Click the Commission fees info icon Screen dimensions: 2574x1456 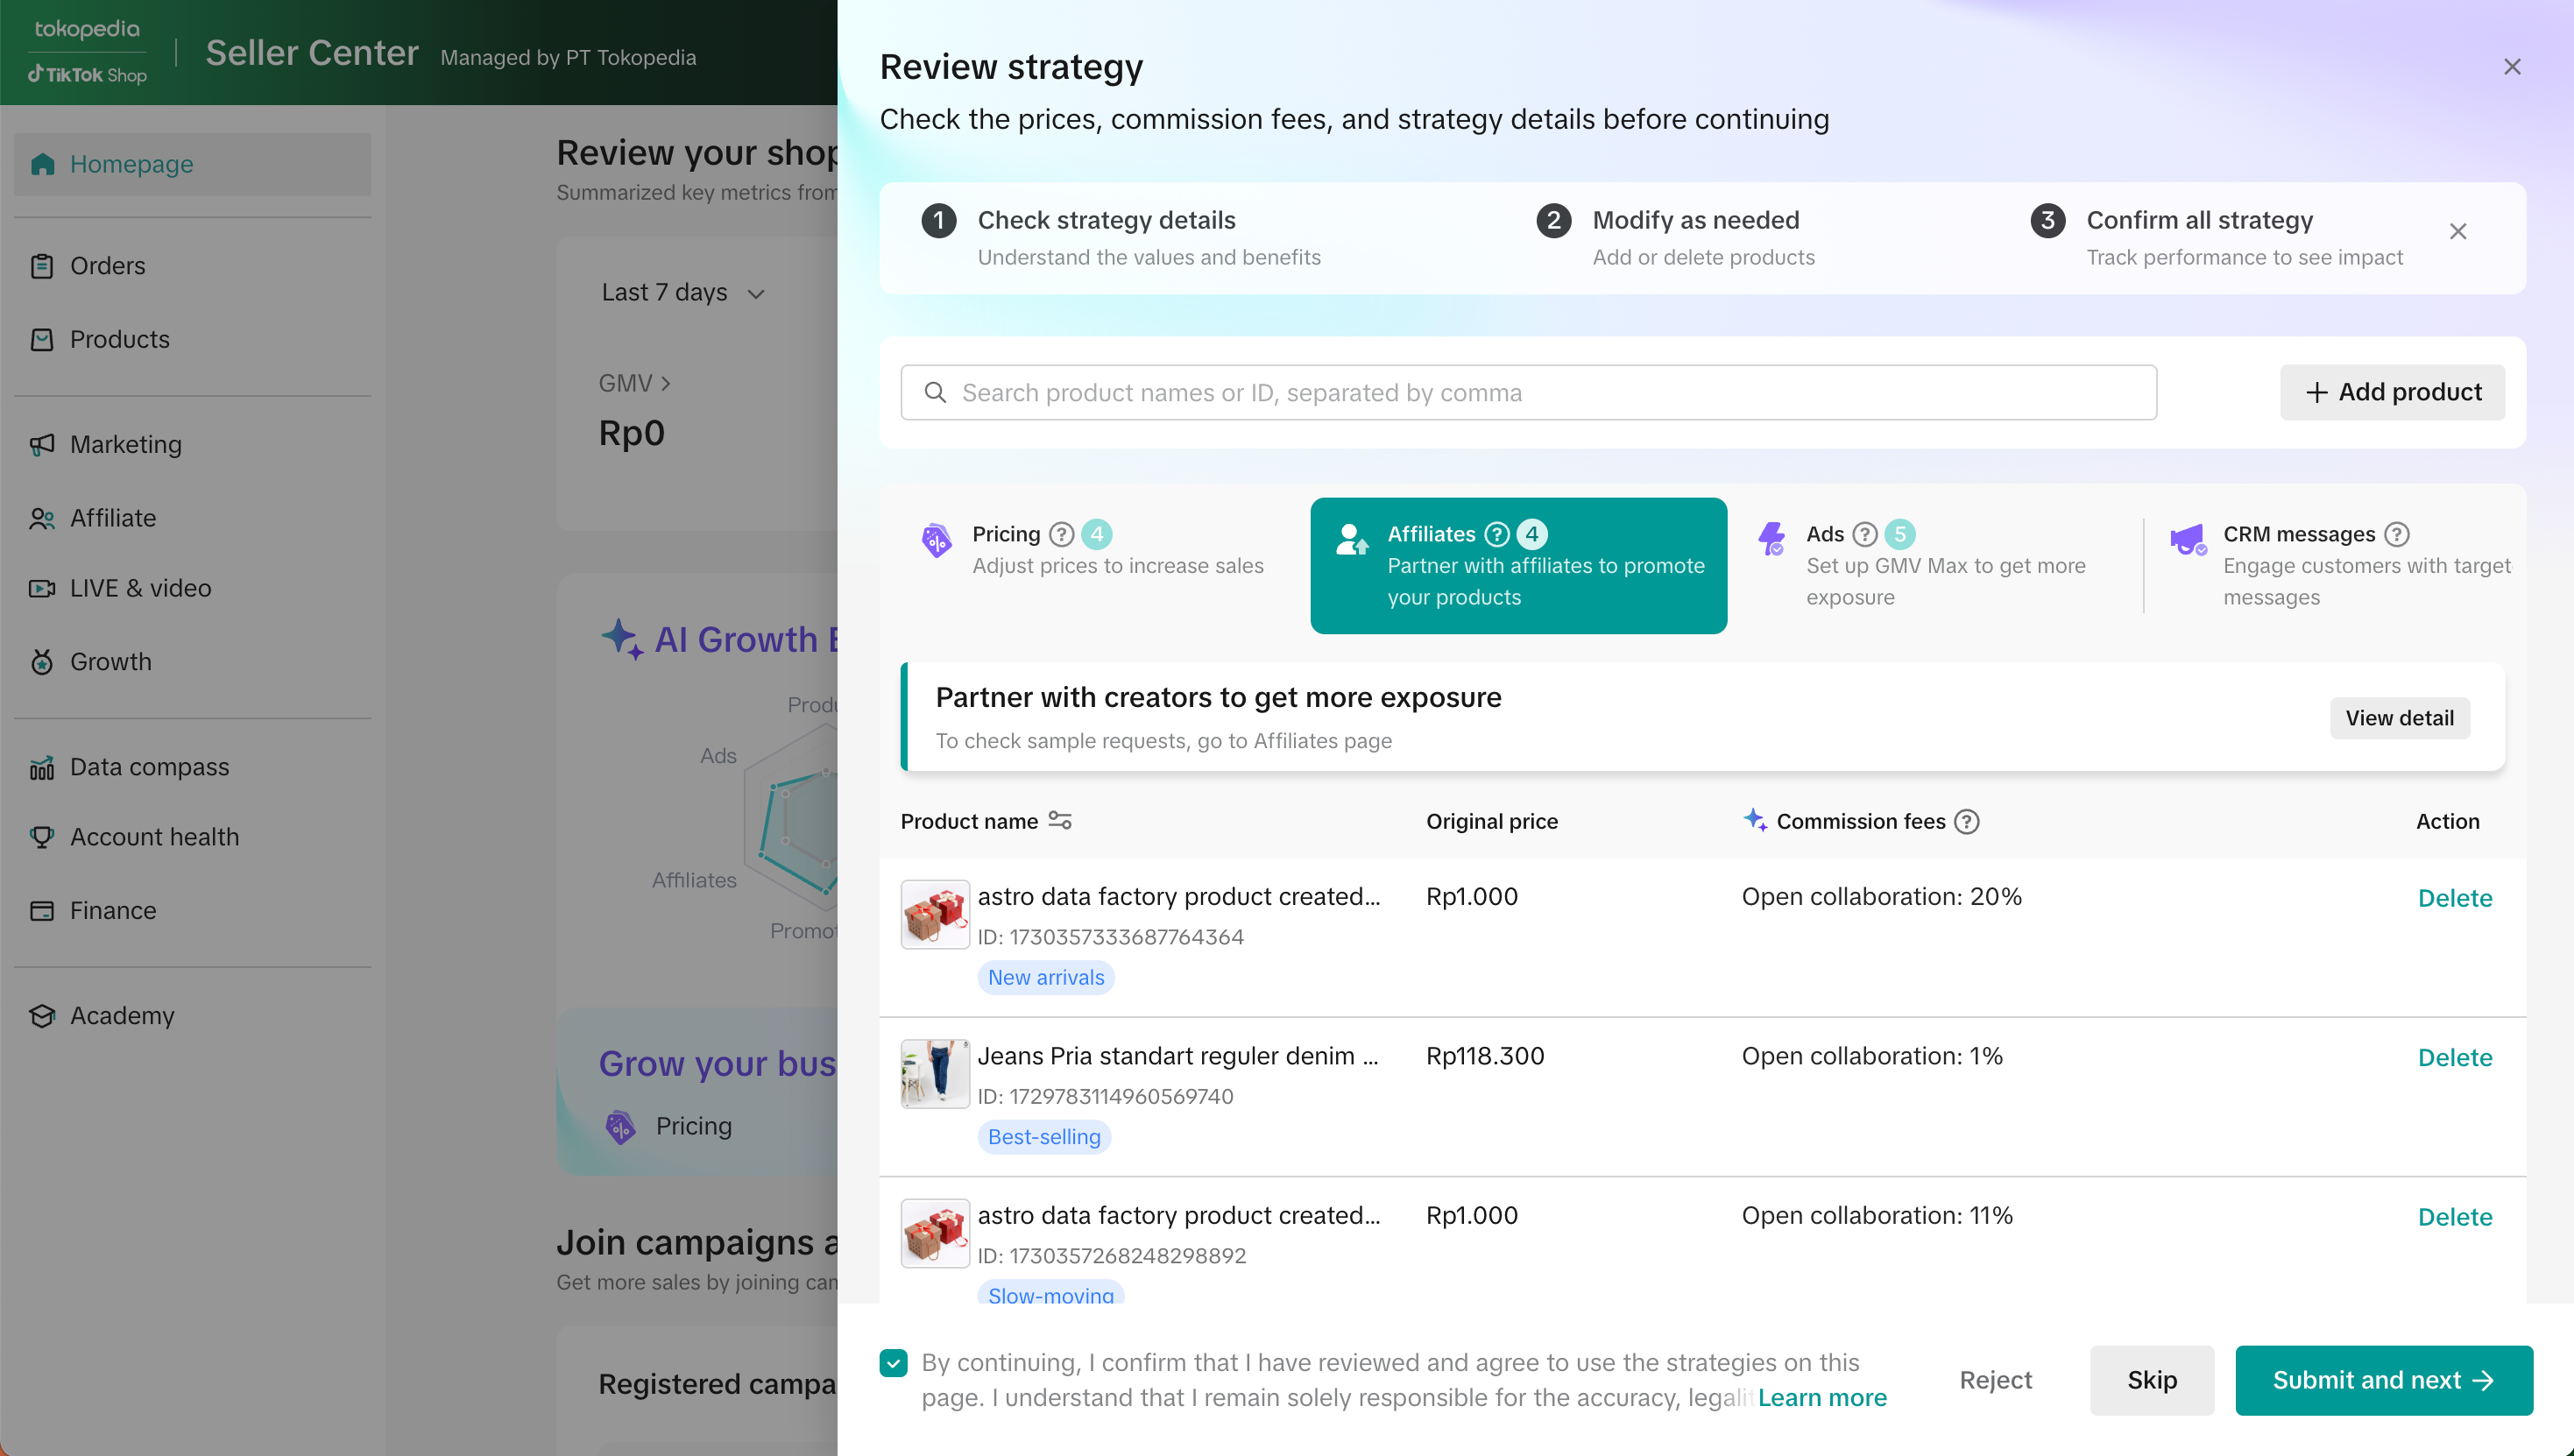coord(1966,821)
